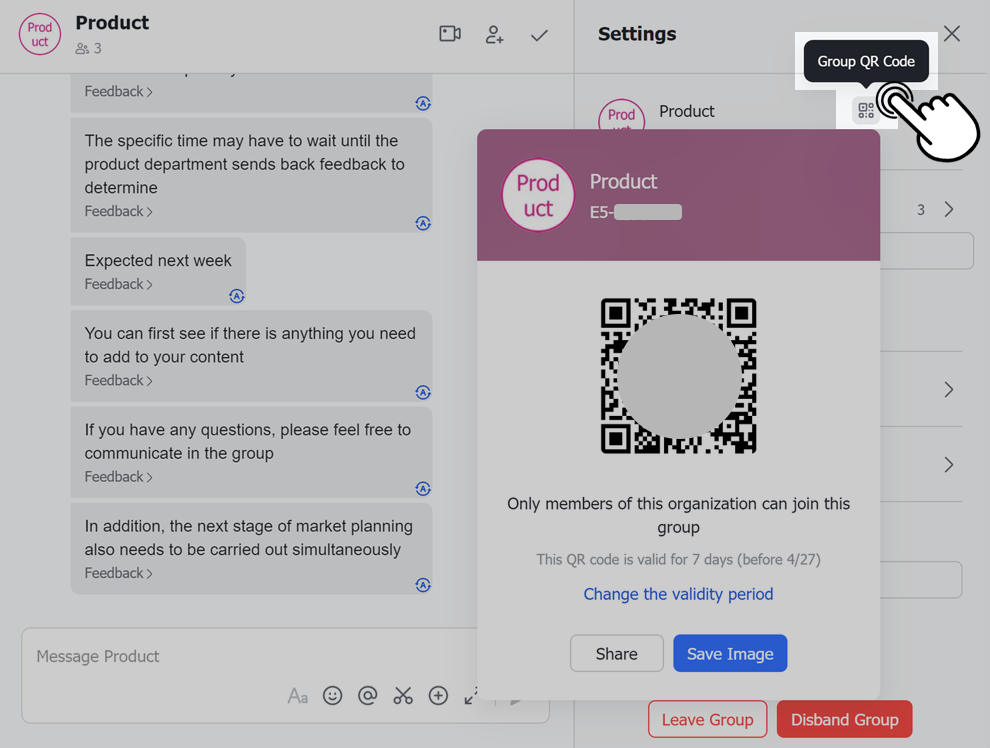This screenshot has height=748, width=990.
Task: Click 'Change the validity period' link
Action: pyautogui.click(x=678, y=594)
